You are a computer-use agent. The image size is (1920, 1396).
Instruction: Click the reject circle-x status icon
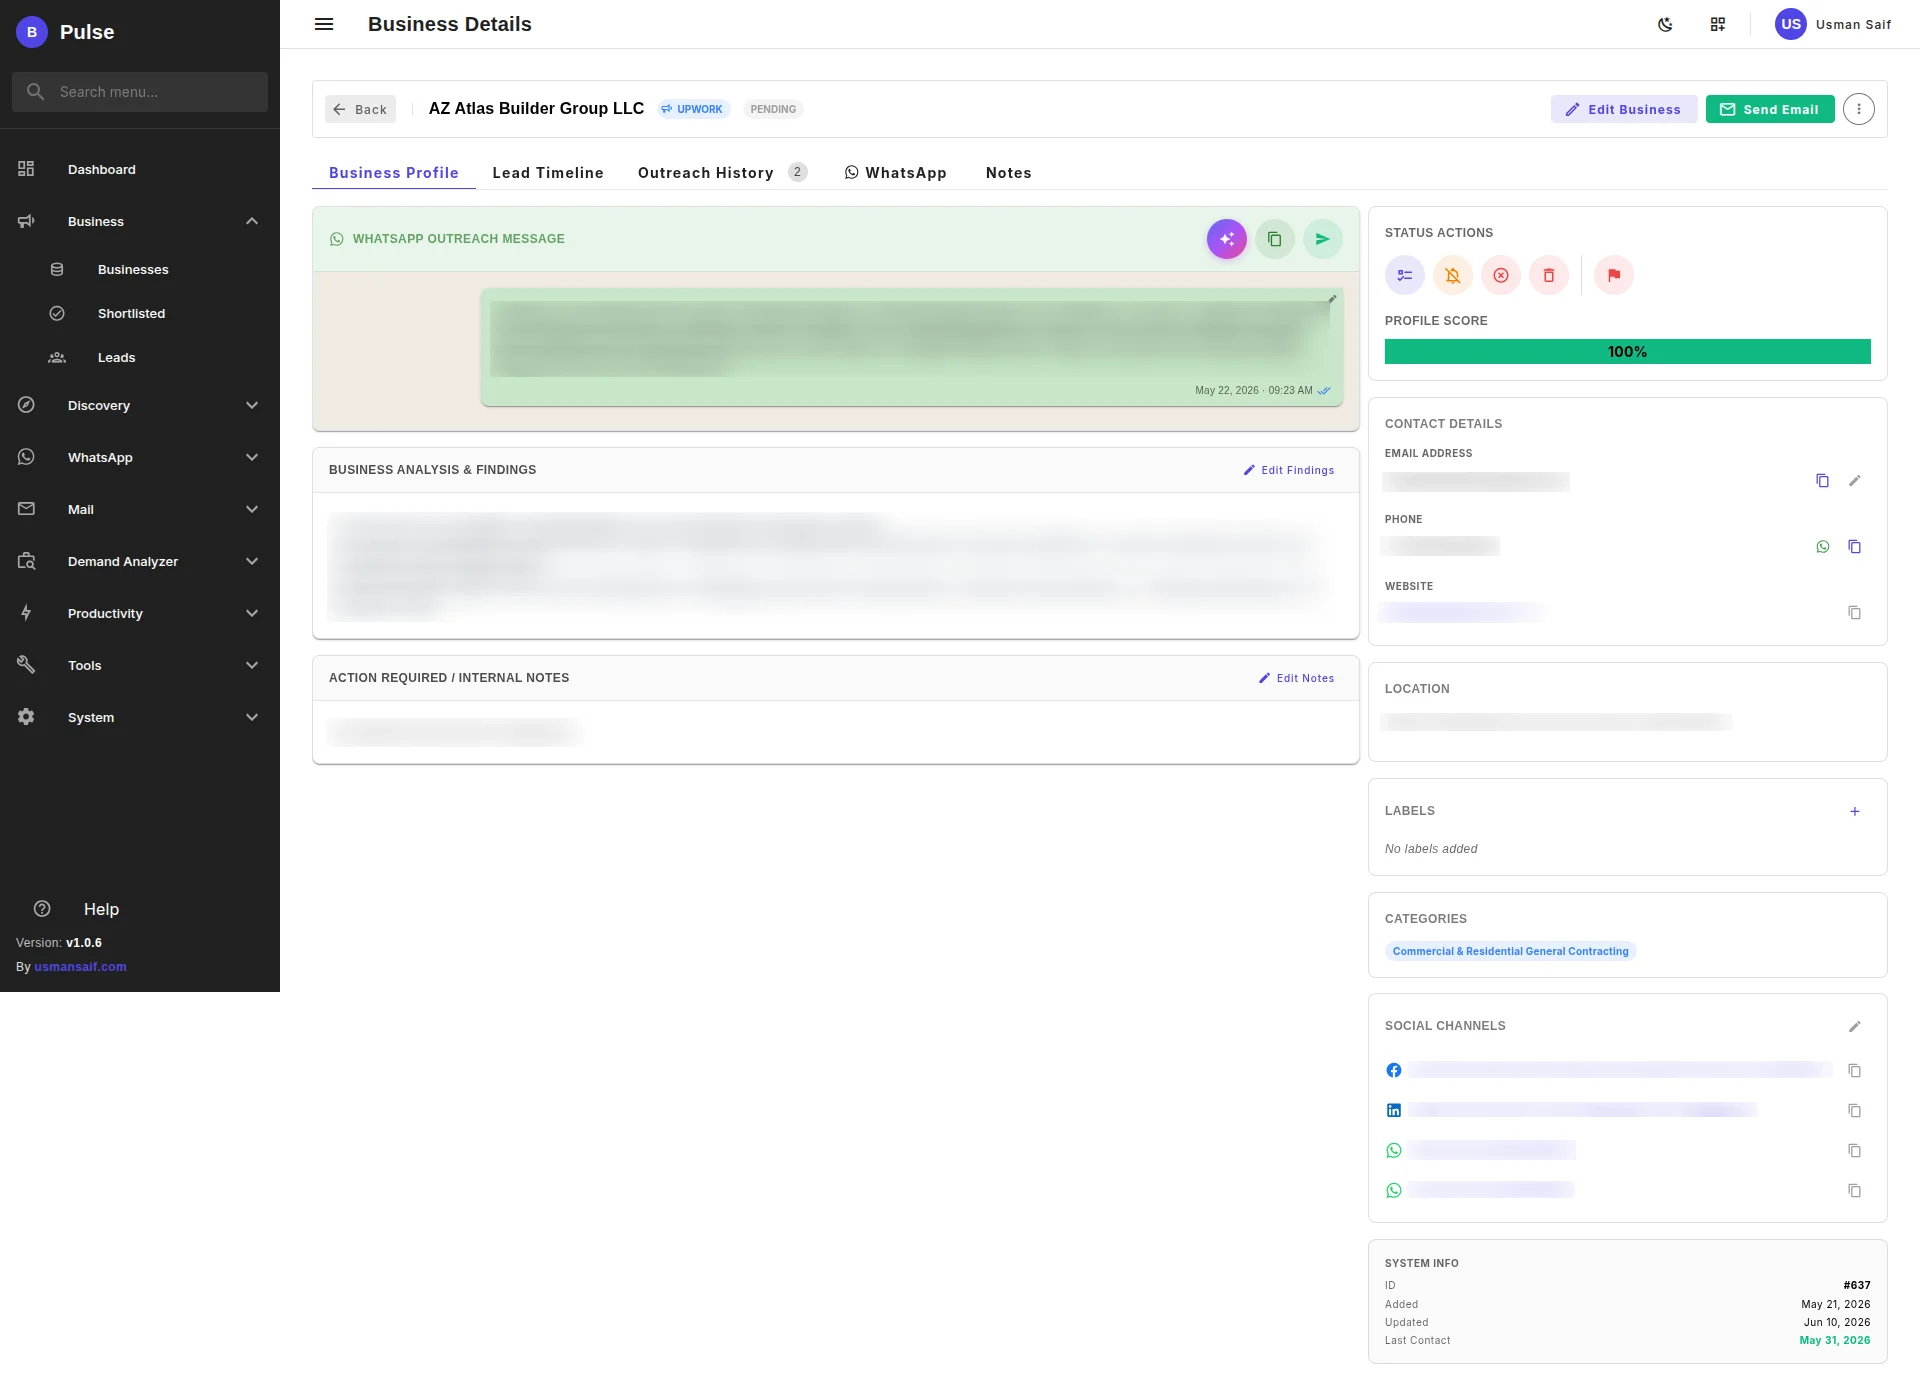[1501, 275]
